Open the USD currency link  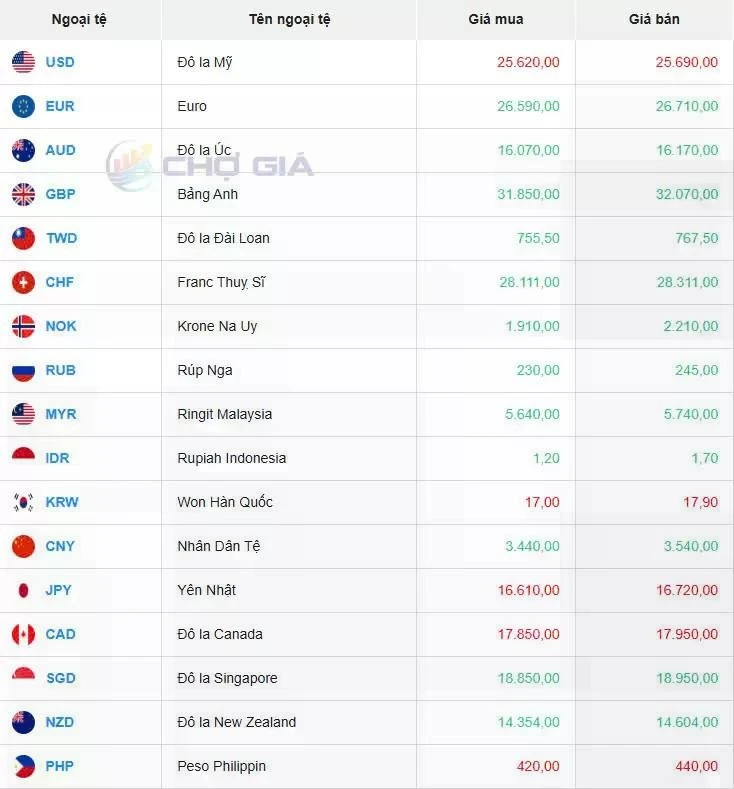click(60, 62)
